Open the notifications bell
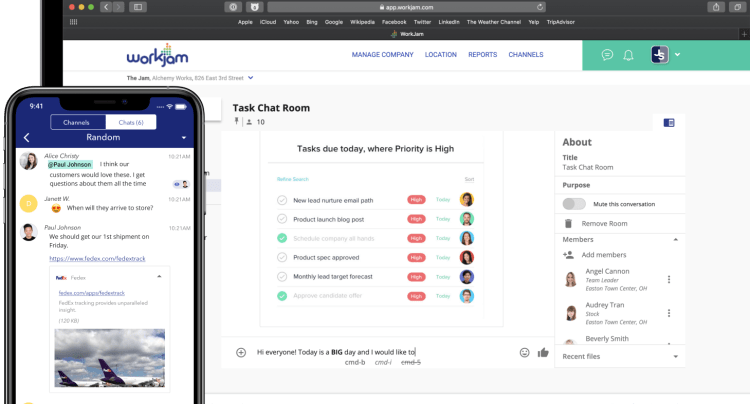 point(628,55)
